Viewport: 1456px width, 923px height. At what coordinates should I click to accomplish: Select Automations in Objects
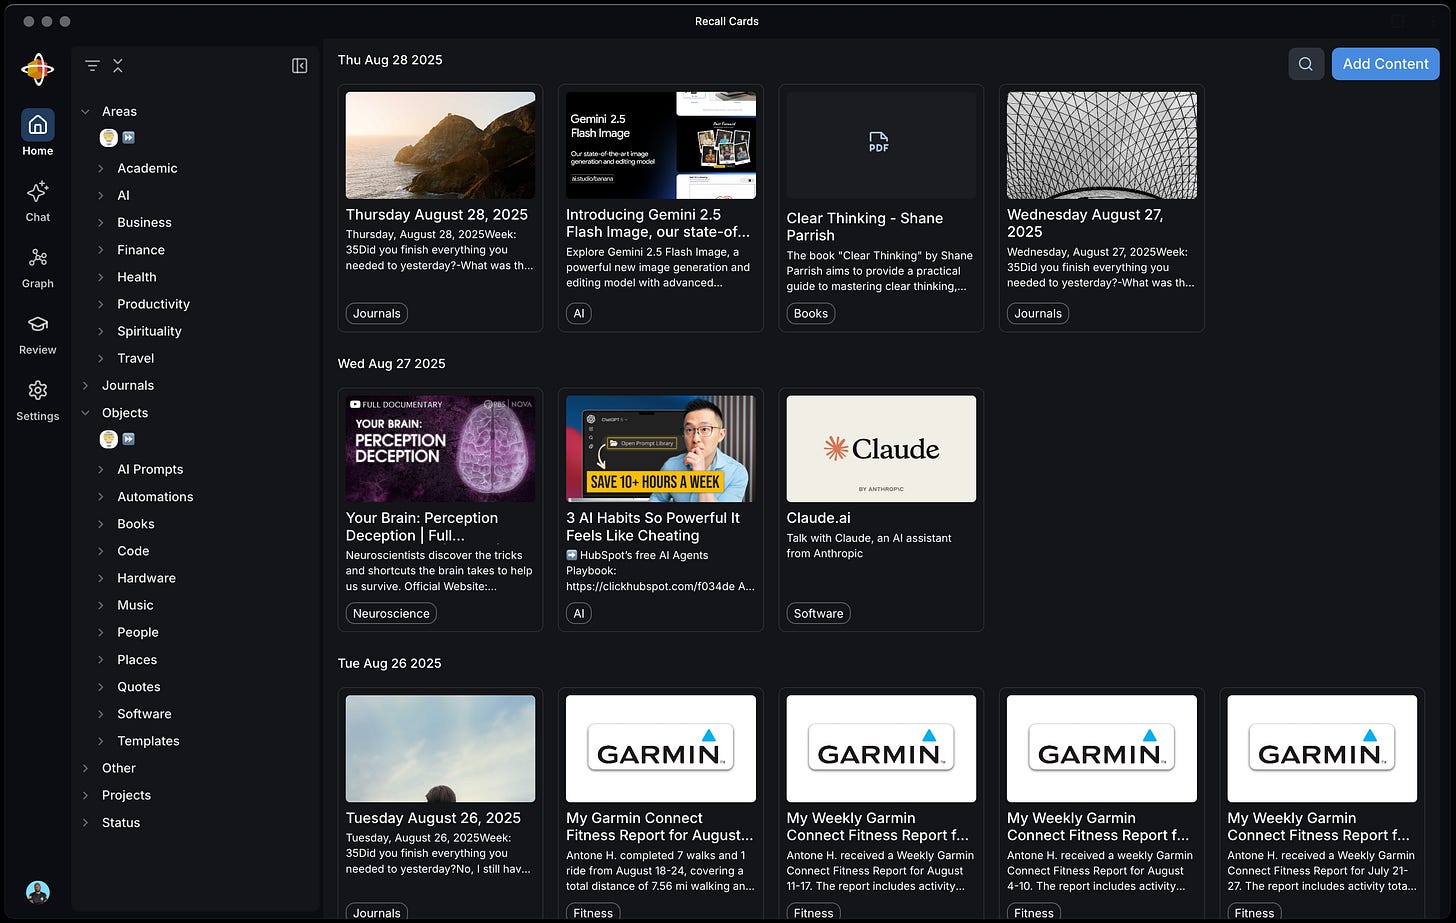155,497
